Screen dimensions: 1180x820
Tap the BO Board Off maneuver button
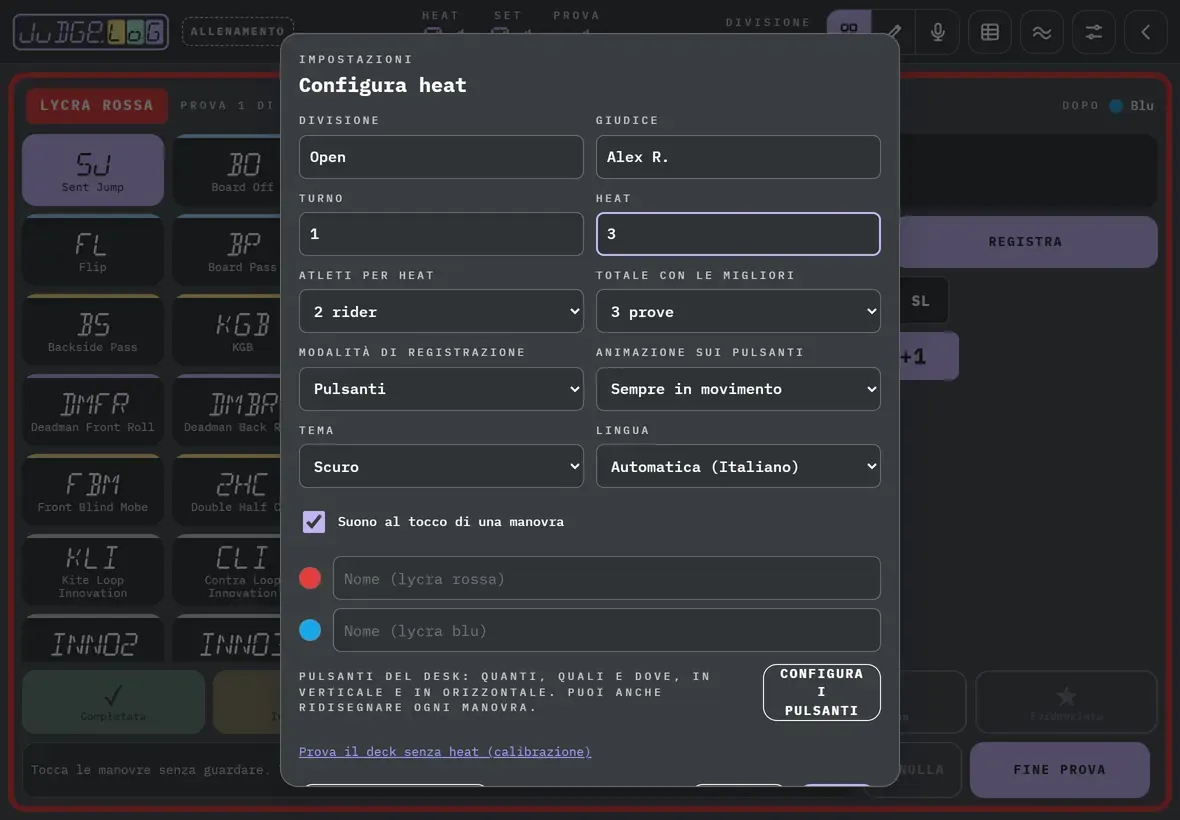pyautogui.click(x=227, y=170)
